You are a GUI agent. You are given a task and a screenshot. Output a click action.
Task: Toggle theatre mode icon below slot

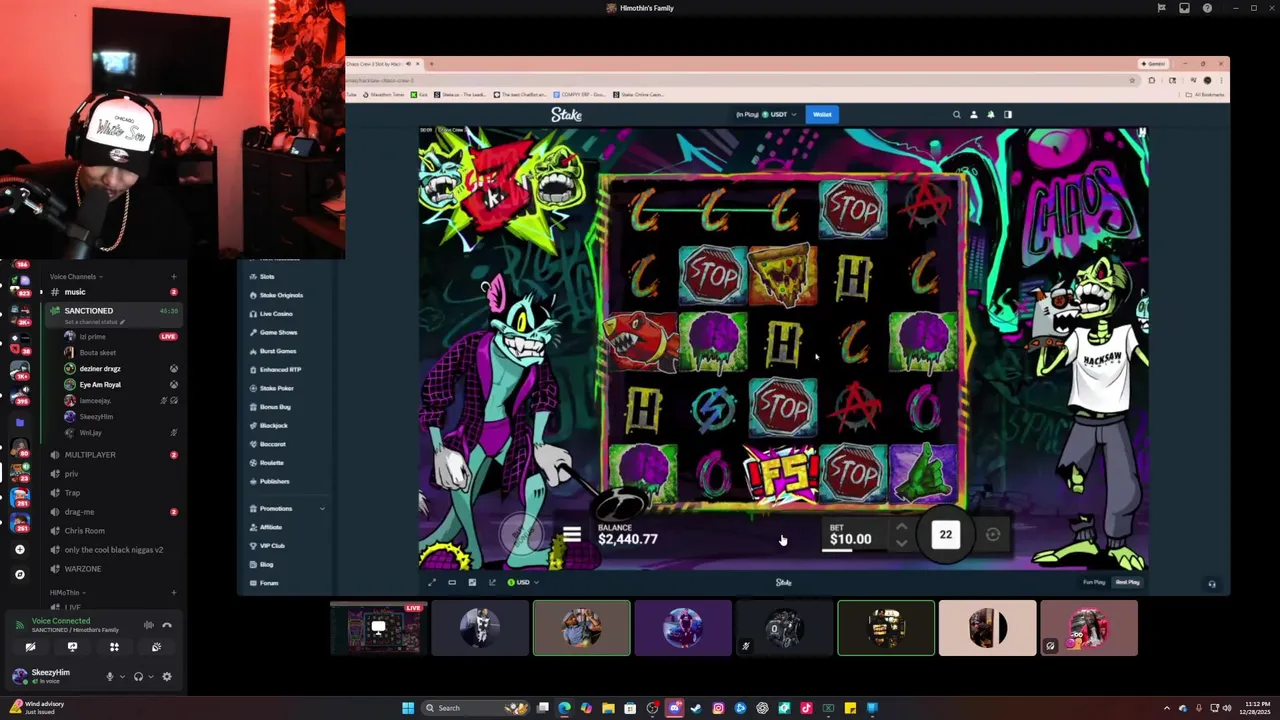(x=452, y=582)
